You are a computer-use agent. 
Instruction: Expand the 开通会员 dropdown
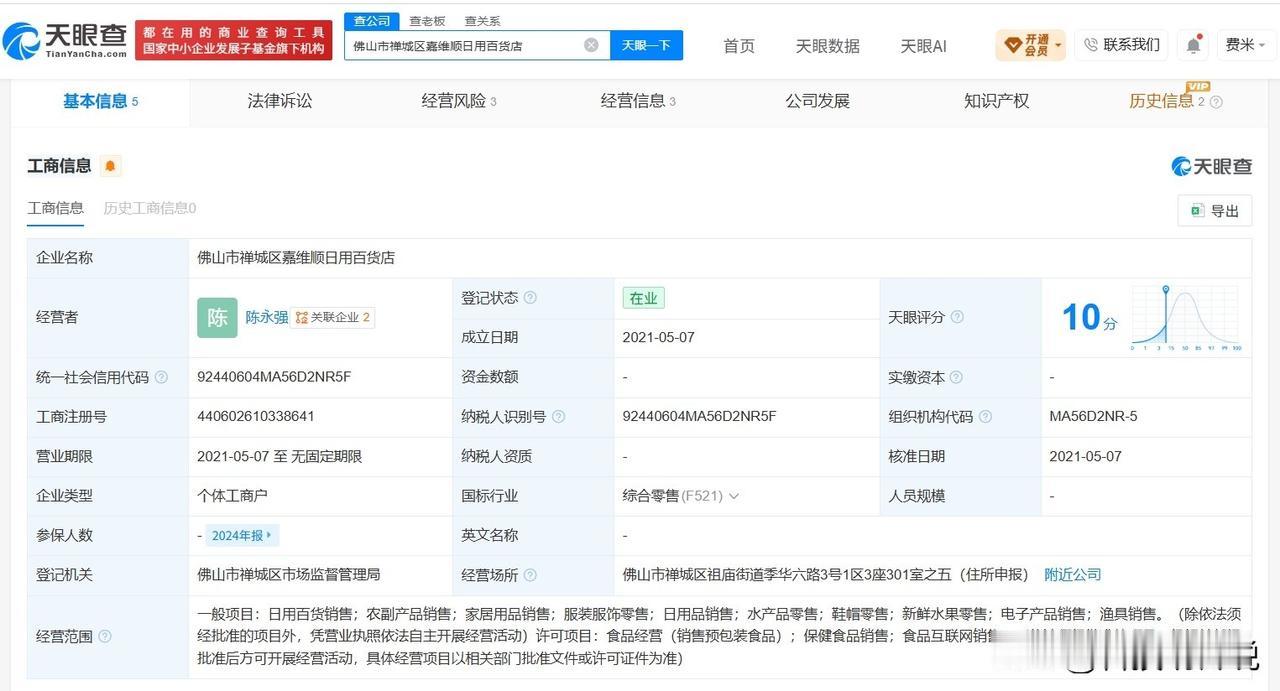[x=1031, y=45]
